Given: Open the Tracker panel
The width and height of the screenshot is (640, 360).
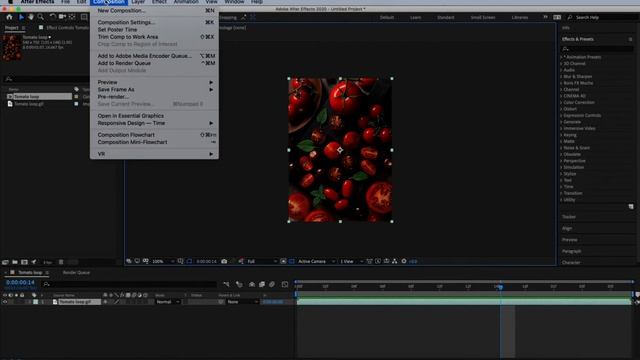Looking at the screenshot, I should (x=569, y=217).
